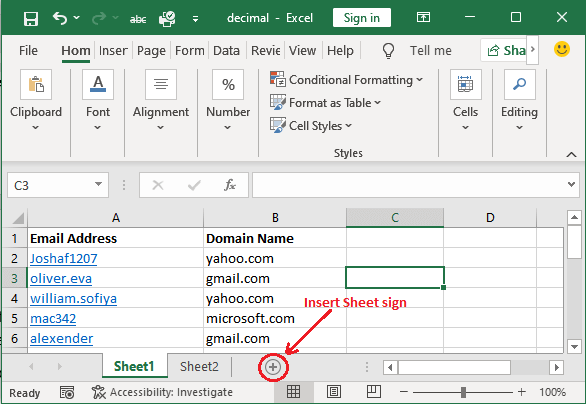Viewport: 586px width, 404px height.
Task: Open the View tab
Action: click(302, 50)
